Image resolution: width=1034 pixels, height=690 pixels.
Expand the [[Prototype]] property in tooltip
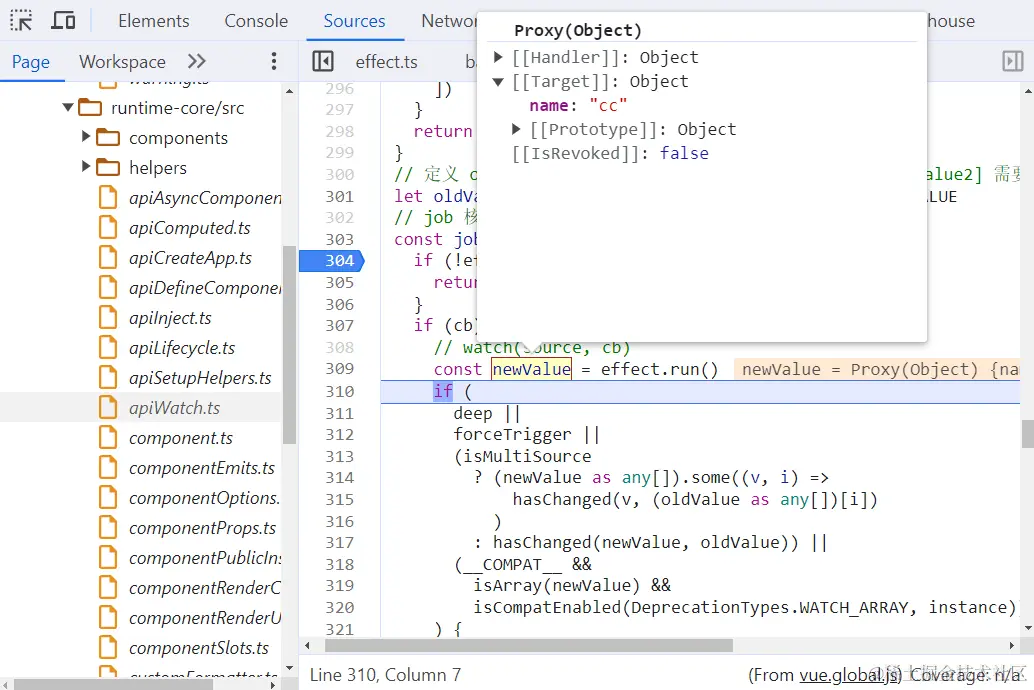(517, 129)
